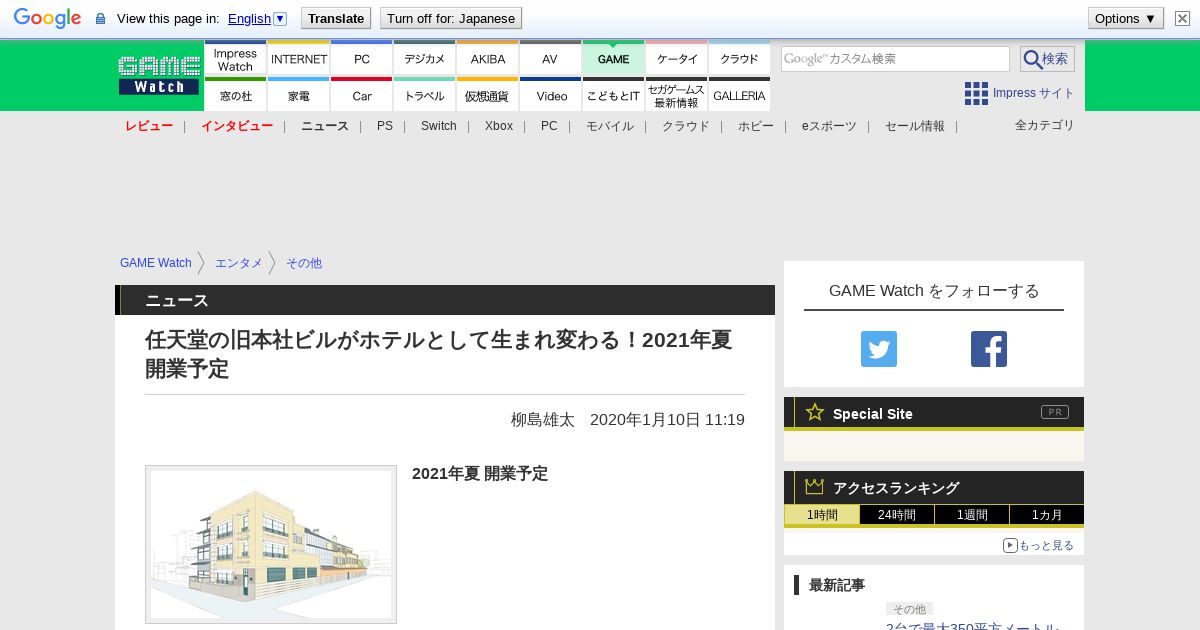Open the English language dropdown
The height and width of the screenshot is (630, 1200).
257,18
